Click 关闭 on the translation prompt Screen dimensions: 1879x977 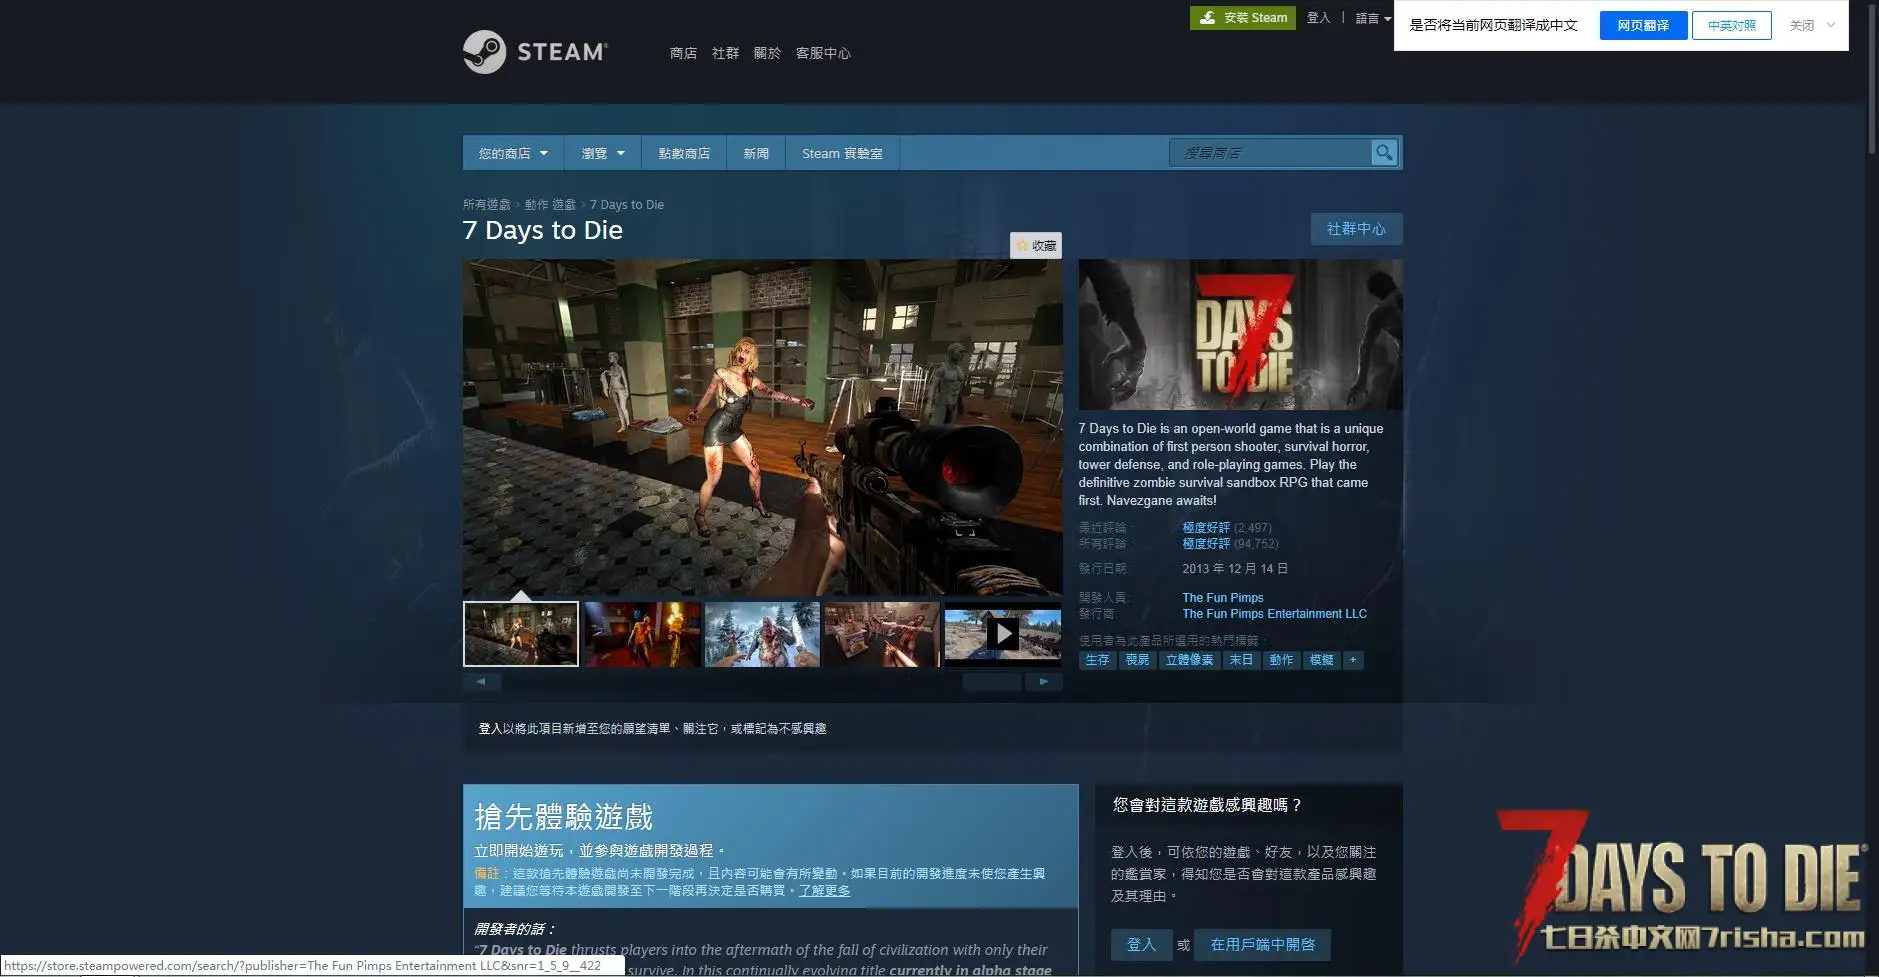1801,25
